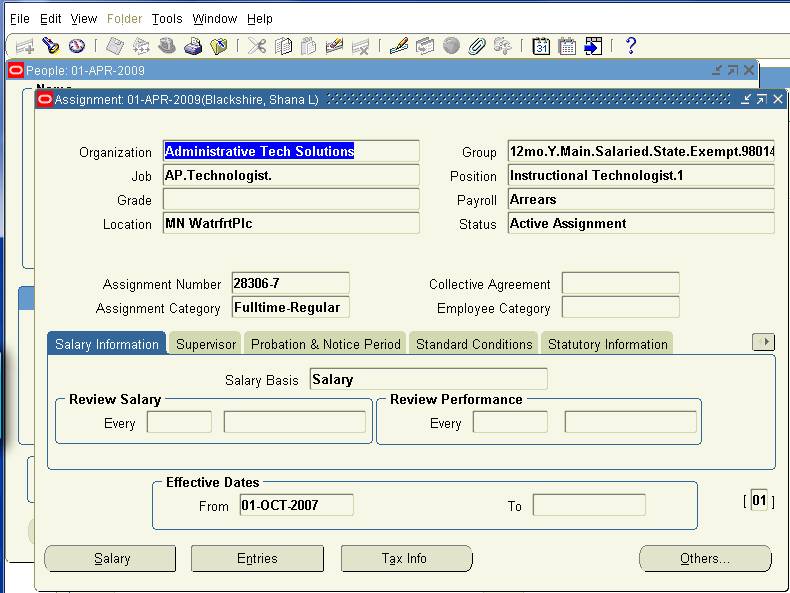Switch to Probation & Notice Period tab
The image size is (790, 593).
point(325,344)
